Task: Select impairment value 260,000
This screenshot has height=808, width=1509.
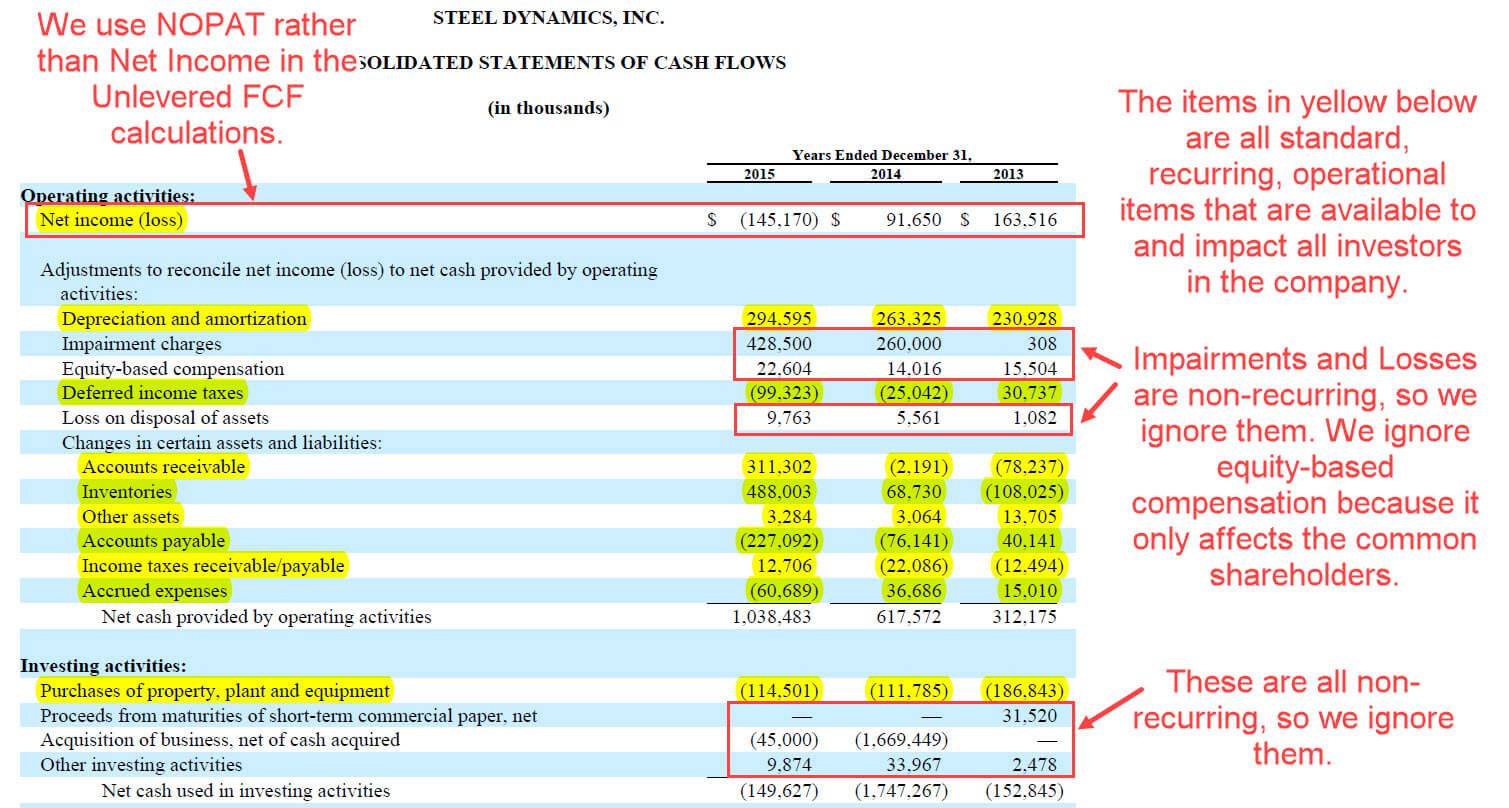Action: pos(909,344)
